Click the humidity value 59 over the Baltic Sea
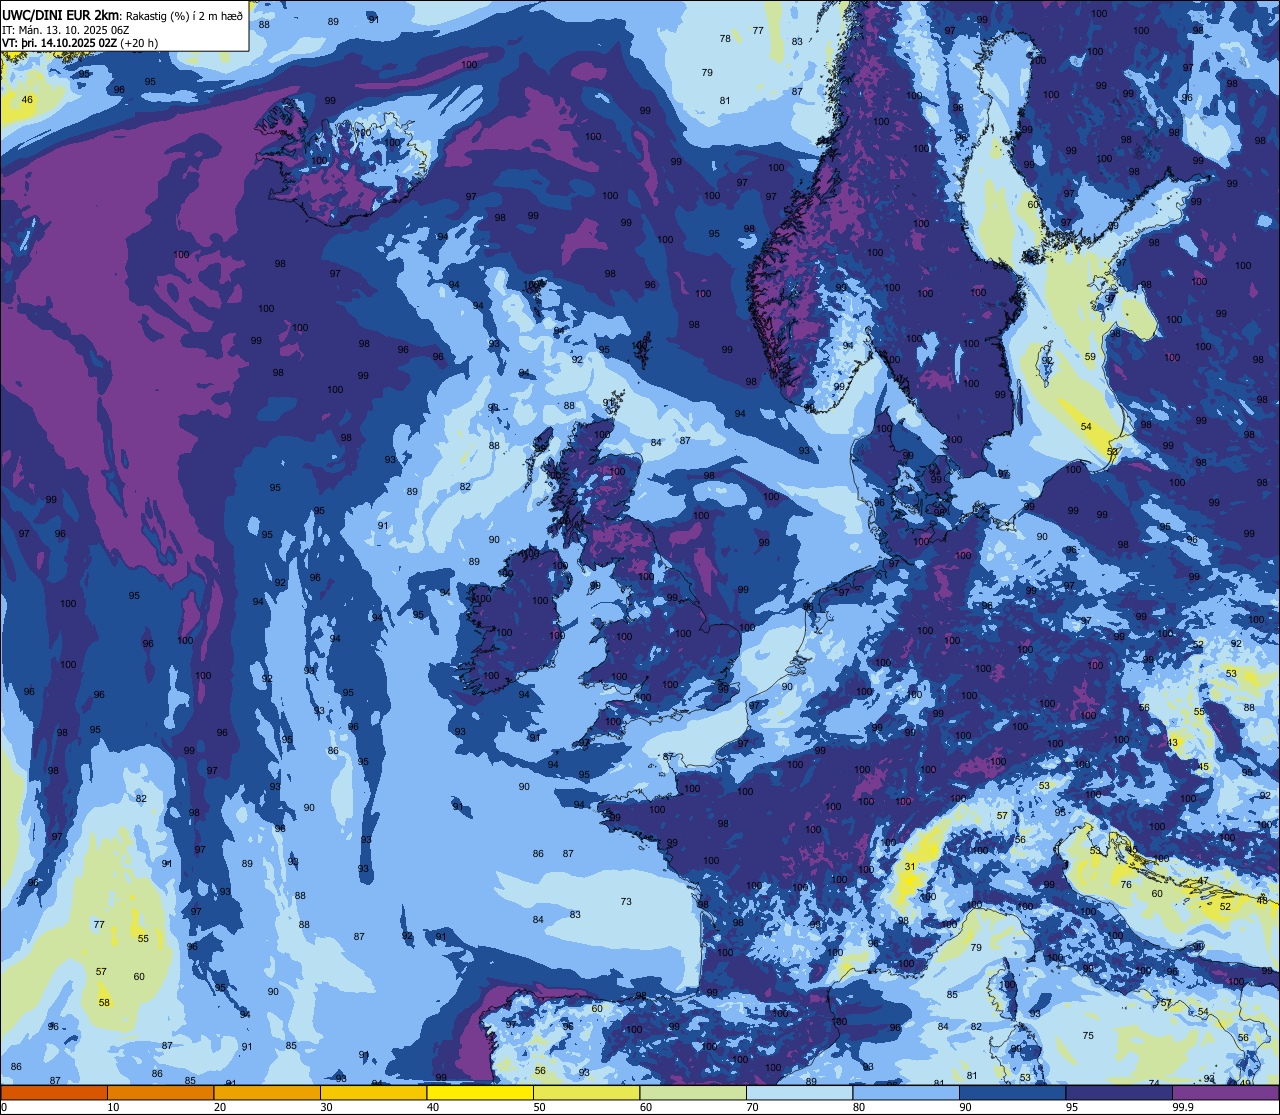The width and height of the screenshot is (1280, 1115). pos(1090,356)
